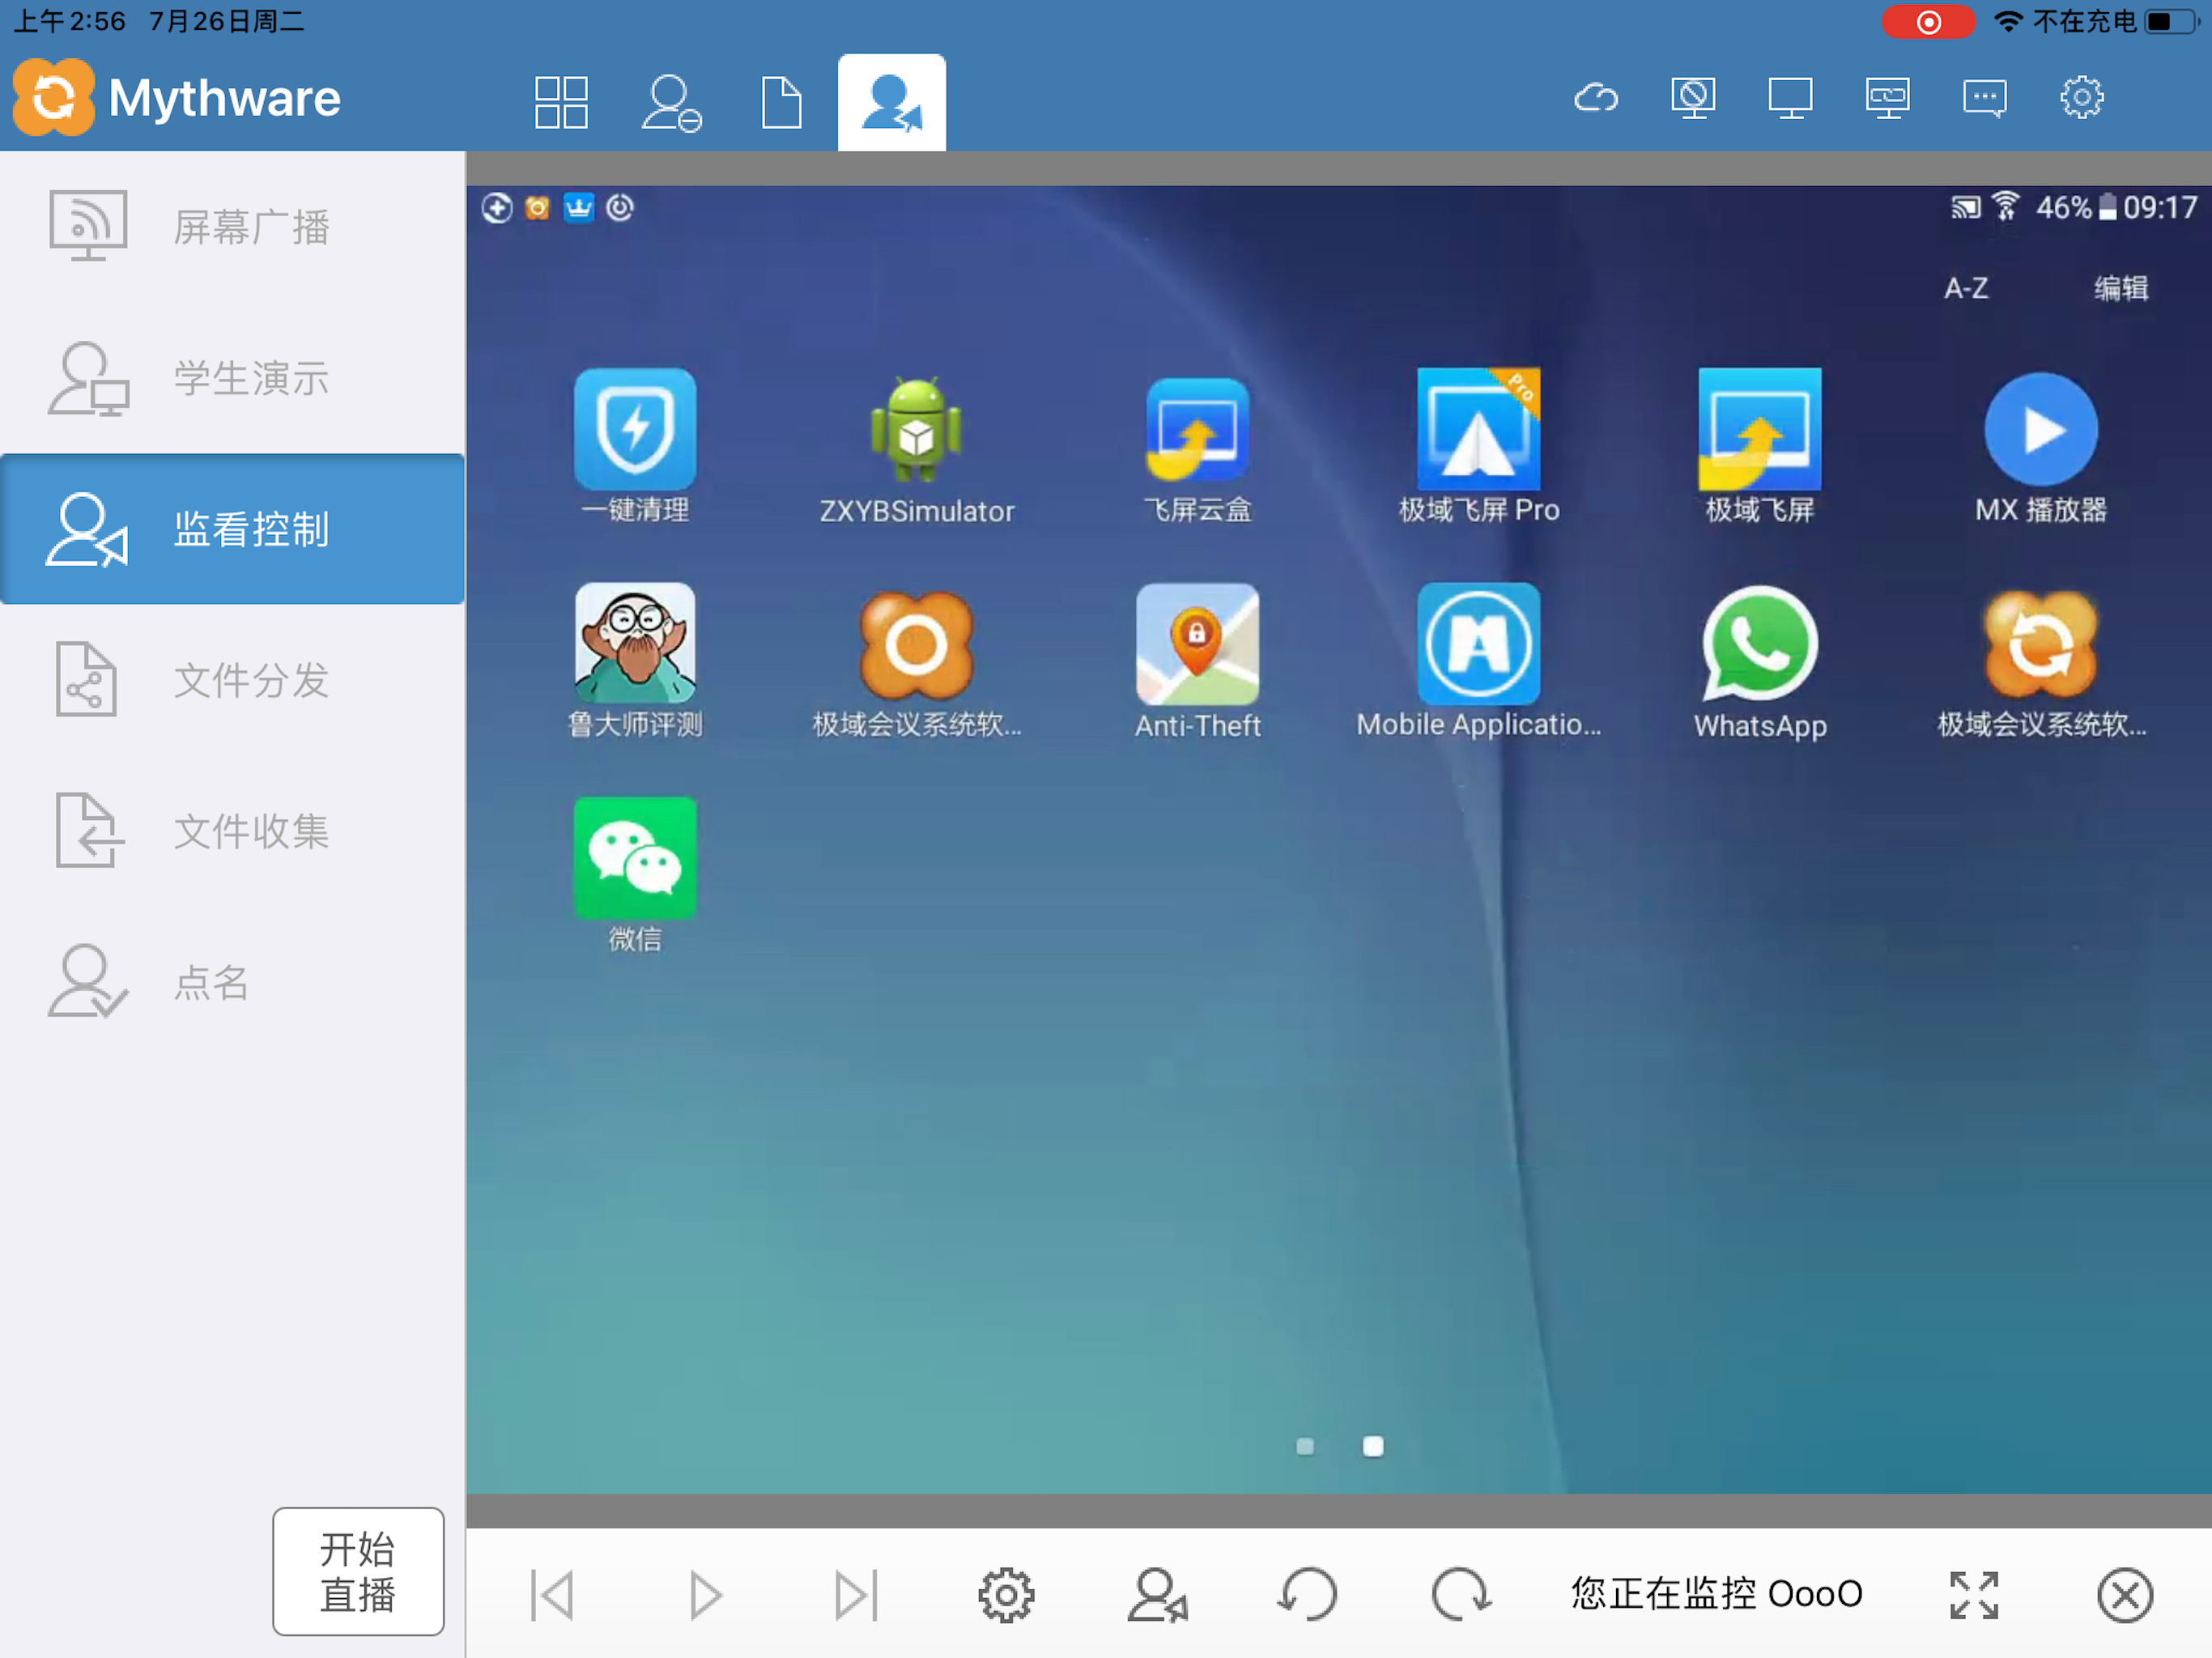Open the thumbnail grid view tab
Screen dimensions: 2212x1658
[560, 101]
